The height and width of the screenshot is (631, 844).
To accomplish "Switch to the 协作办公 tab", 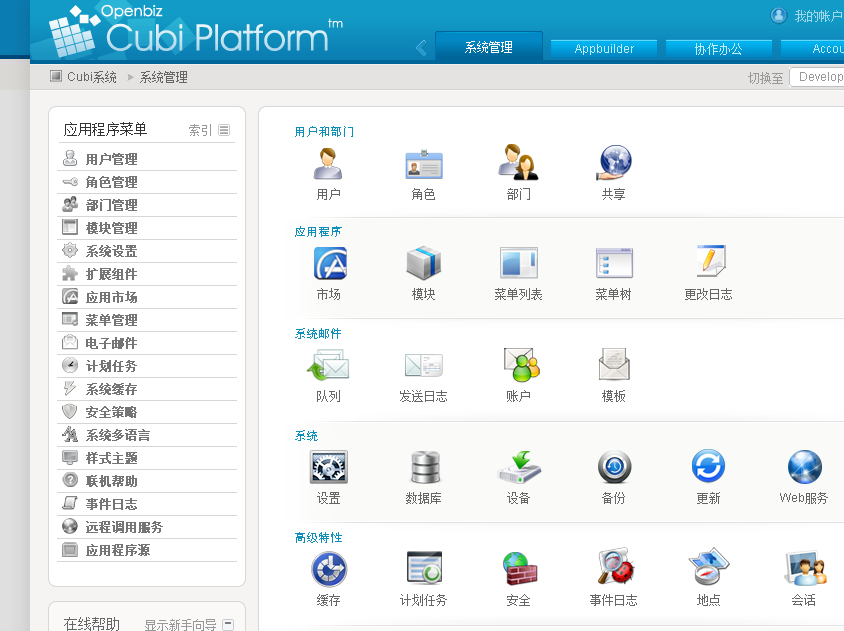I will click(719, 49).
